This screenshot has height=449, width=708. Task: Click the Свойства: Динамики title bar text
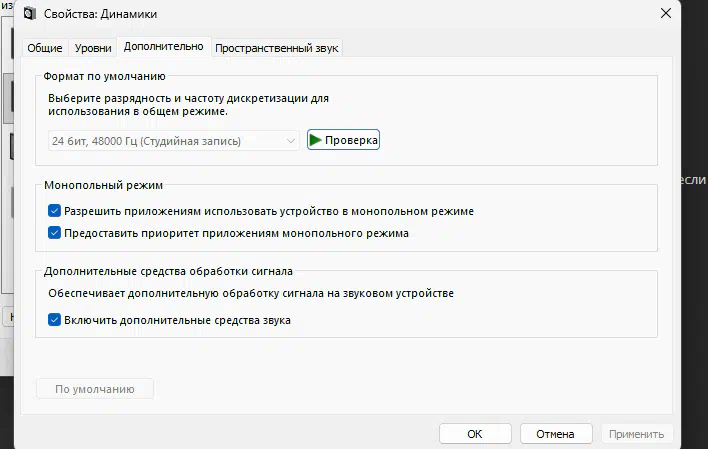coord(100,14)
